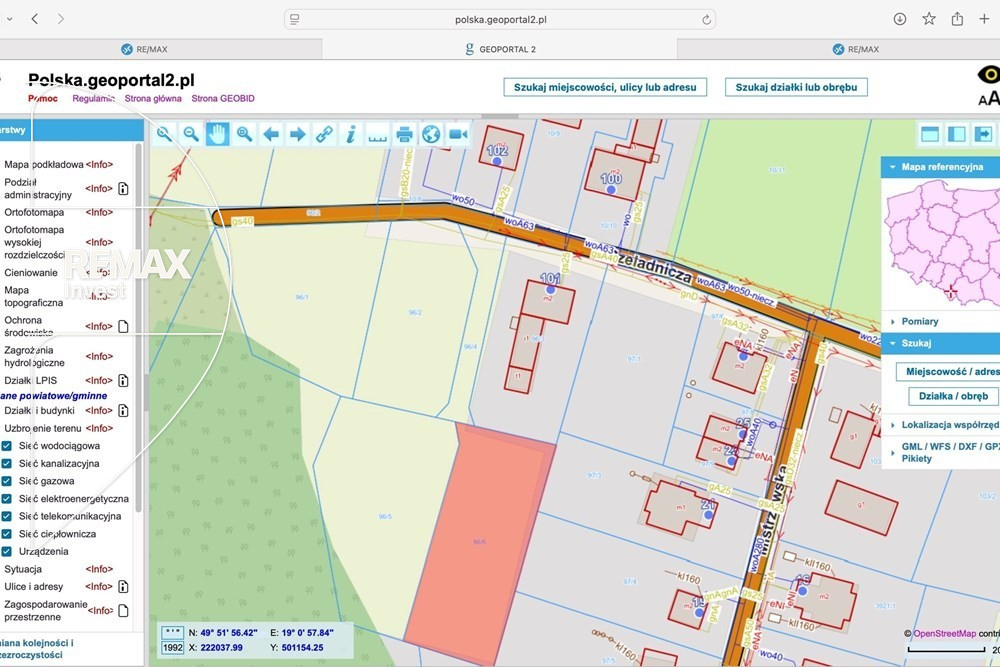Screen dimensions: 1000x667
Task: Open document icon next to Działki LPIS
Action: [123, 381]
